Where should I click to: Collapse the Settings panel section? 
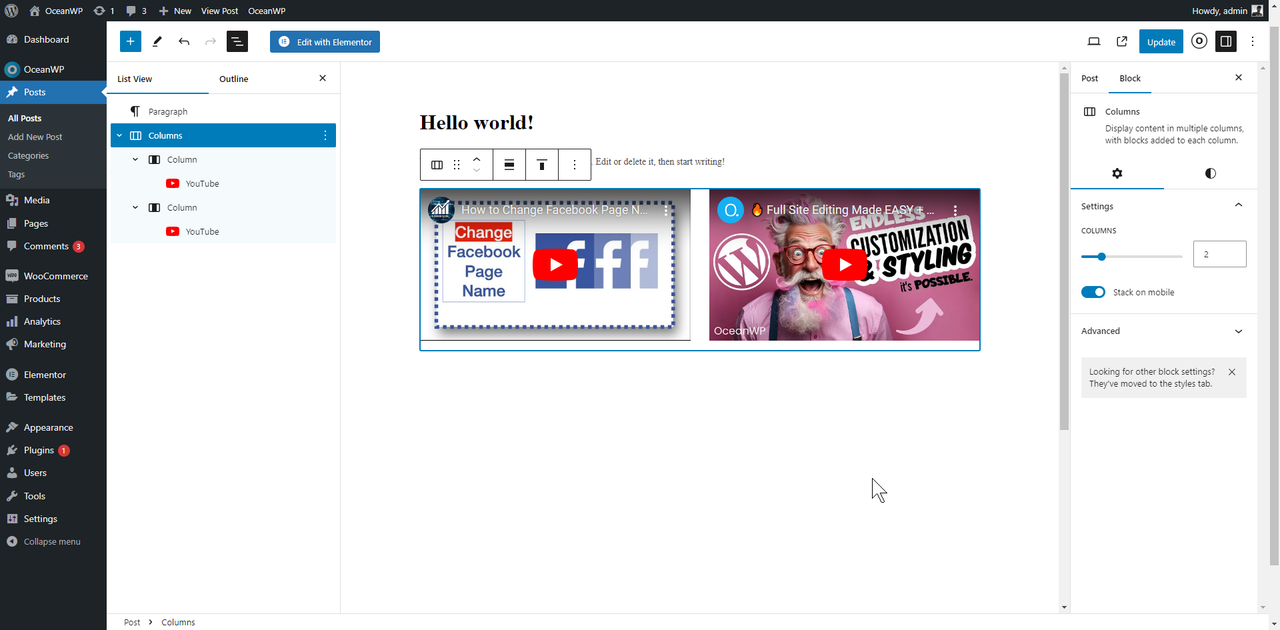[1163, 206]
